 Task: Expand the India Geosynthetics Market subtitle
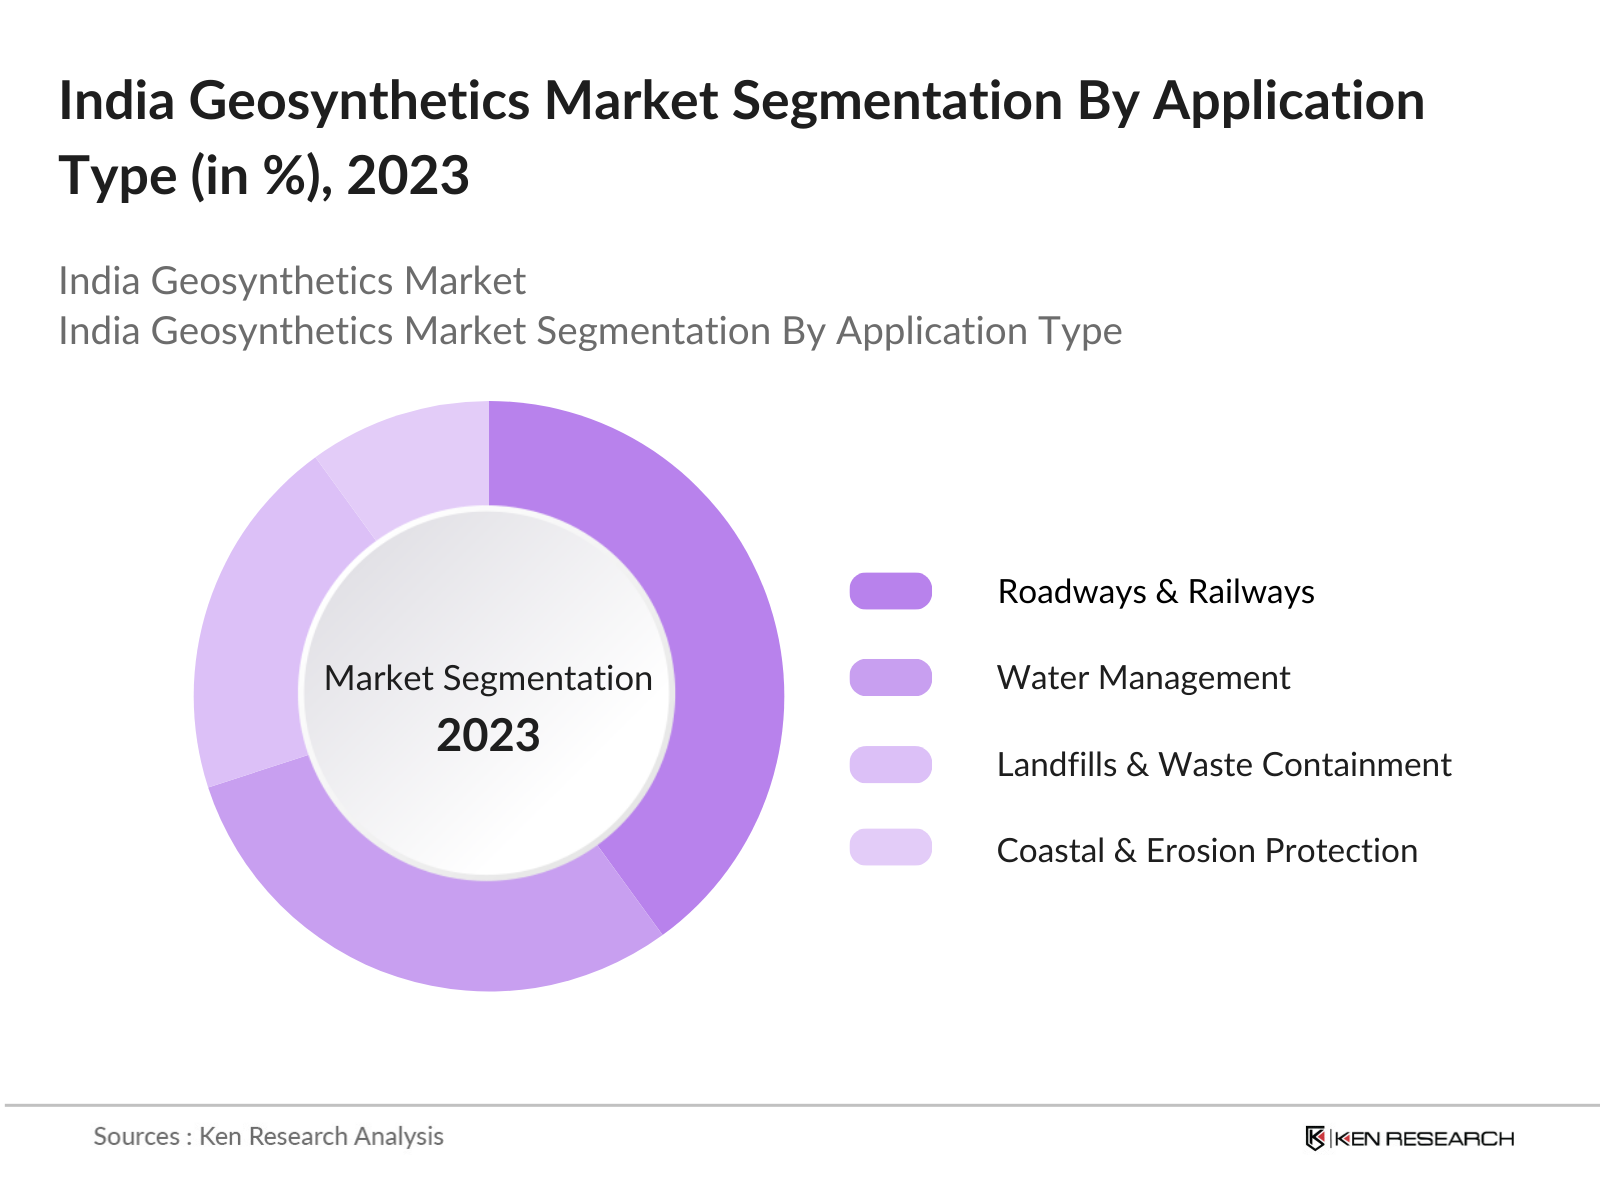pos(293,282)
